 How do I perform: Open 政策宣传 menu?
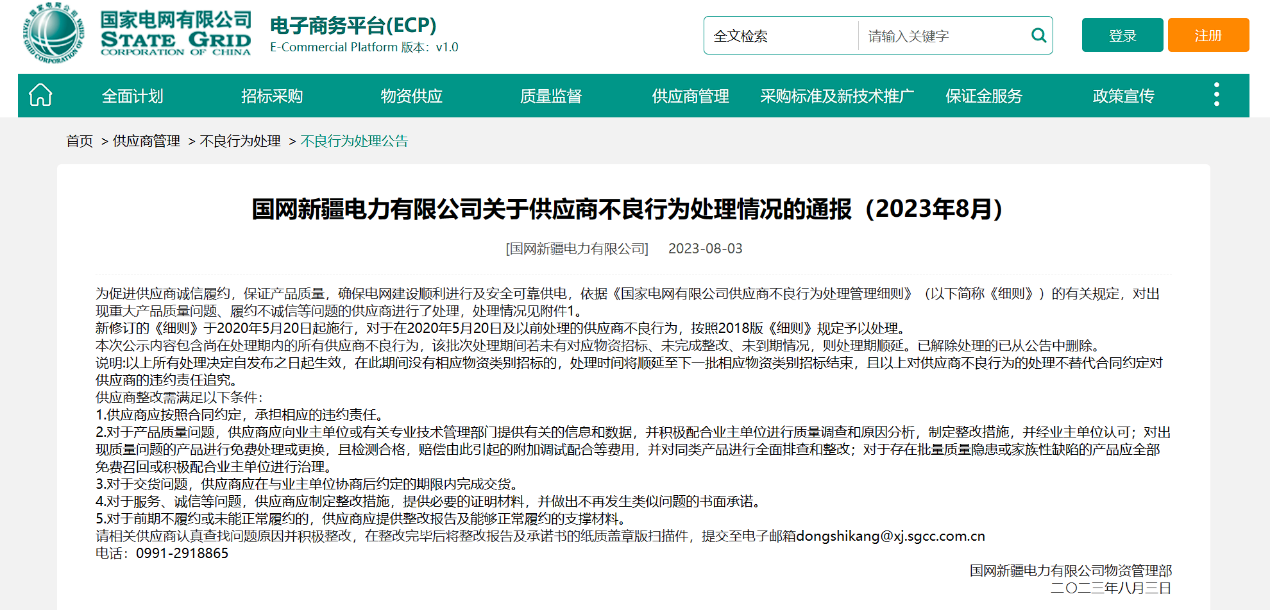(1123, 96)
